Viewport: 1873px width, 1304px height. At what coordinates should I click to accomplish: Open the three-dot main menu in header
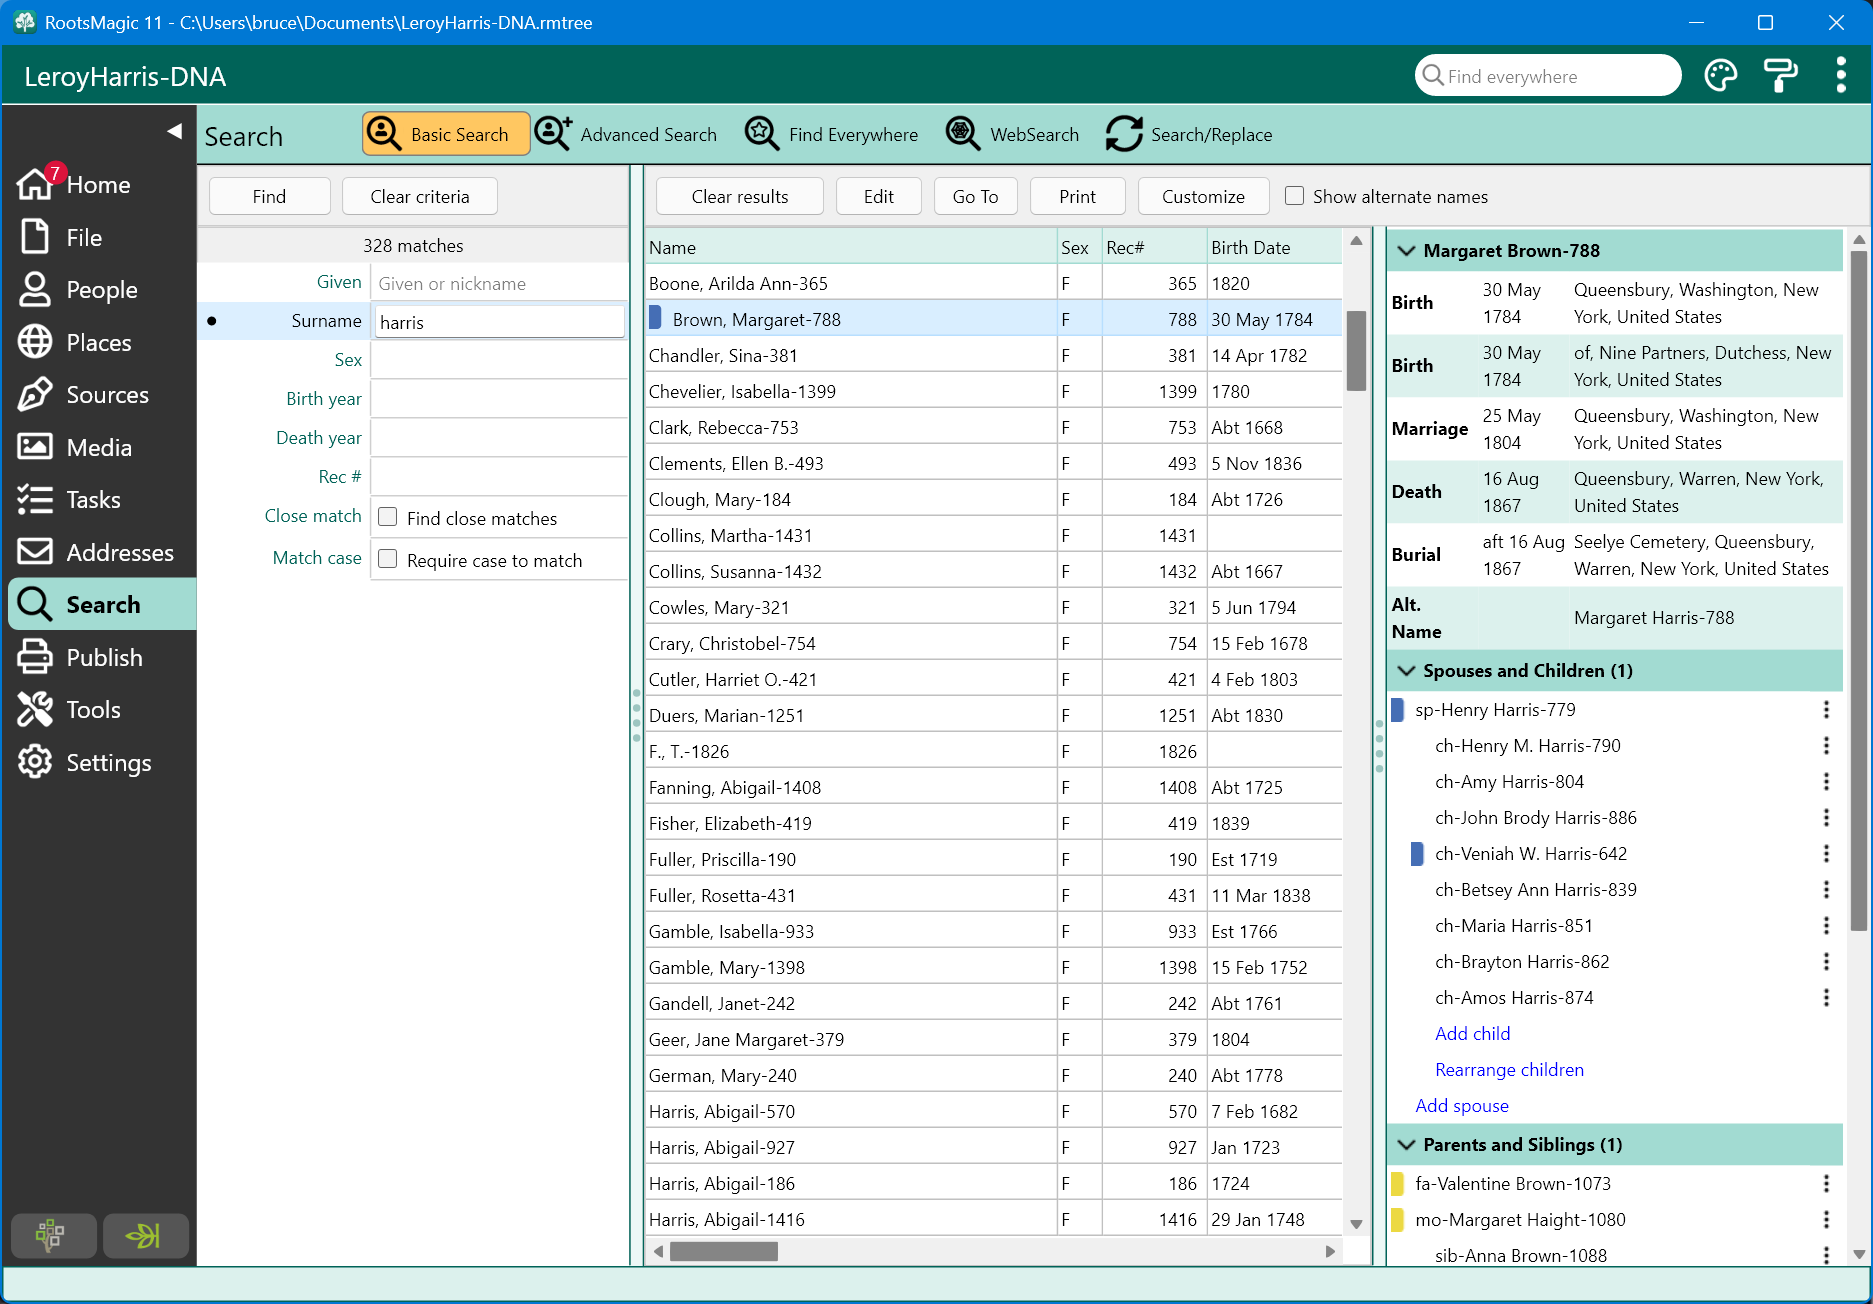click(x=1840, y=76)
